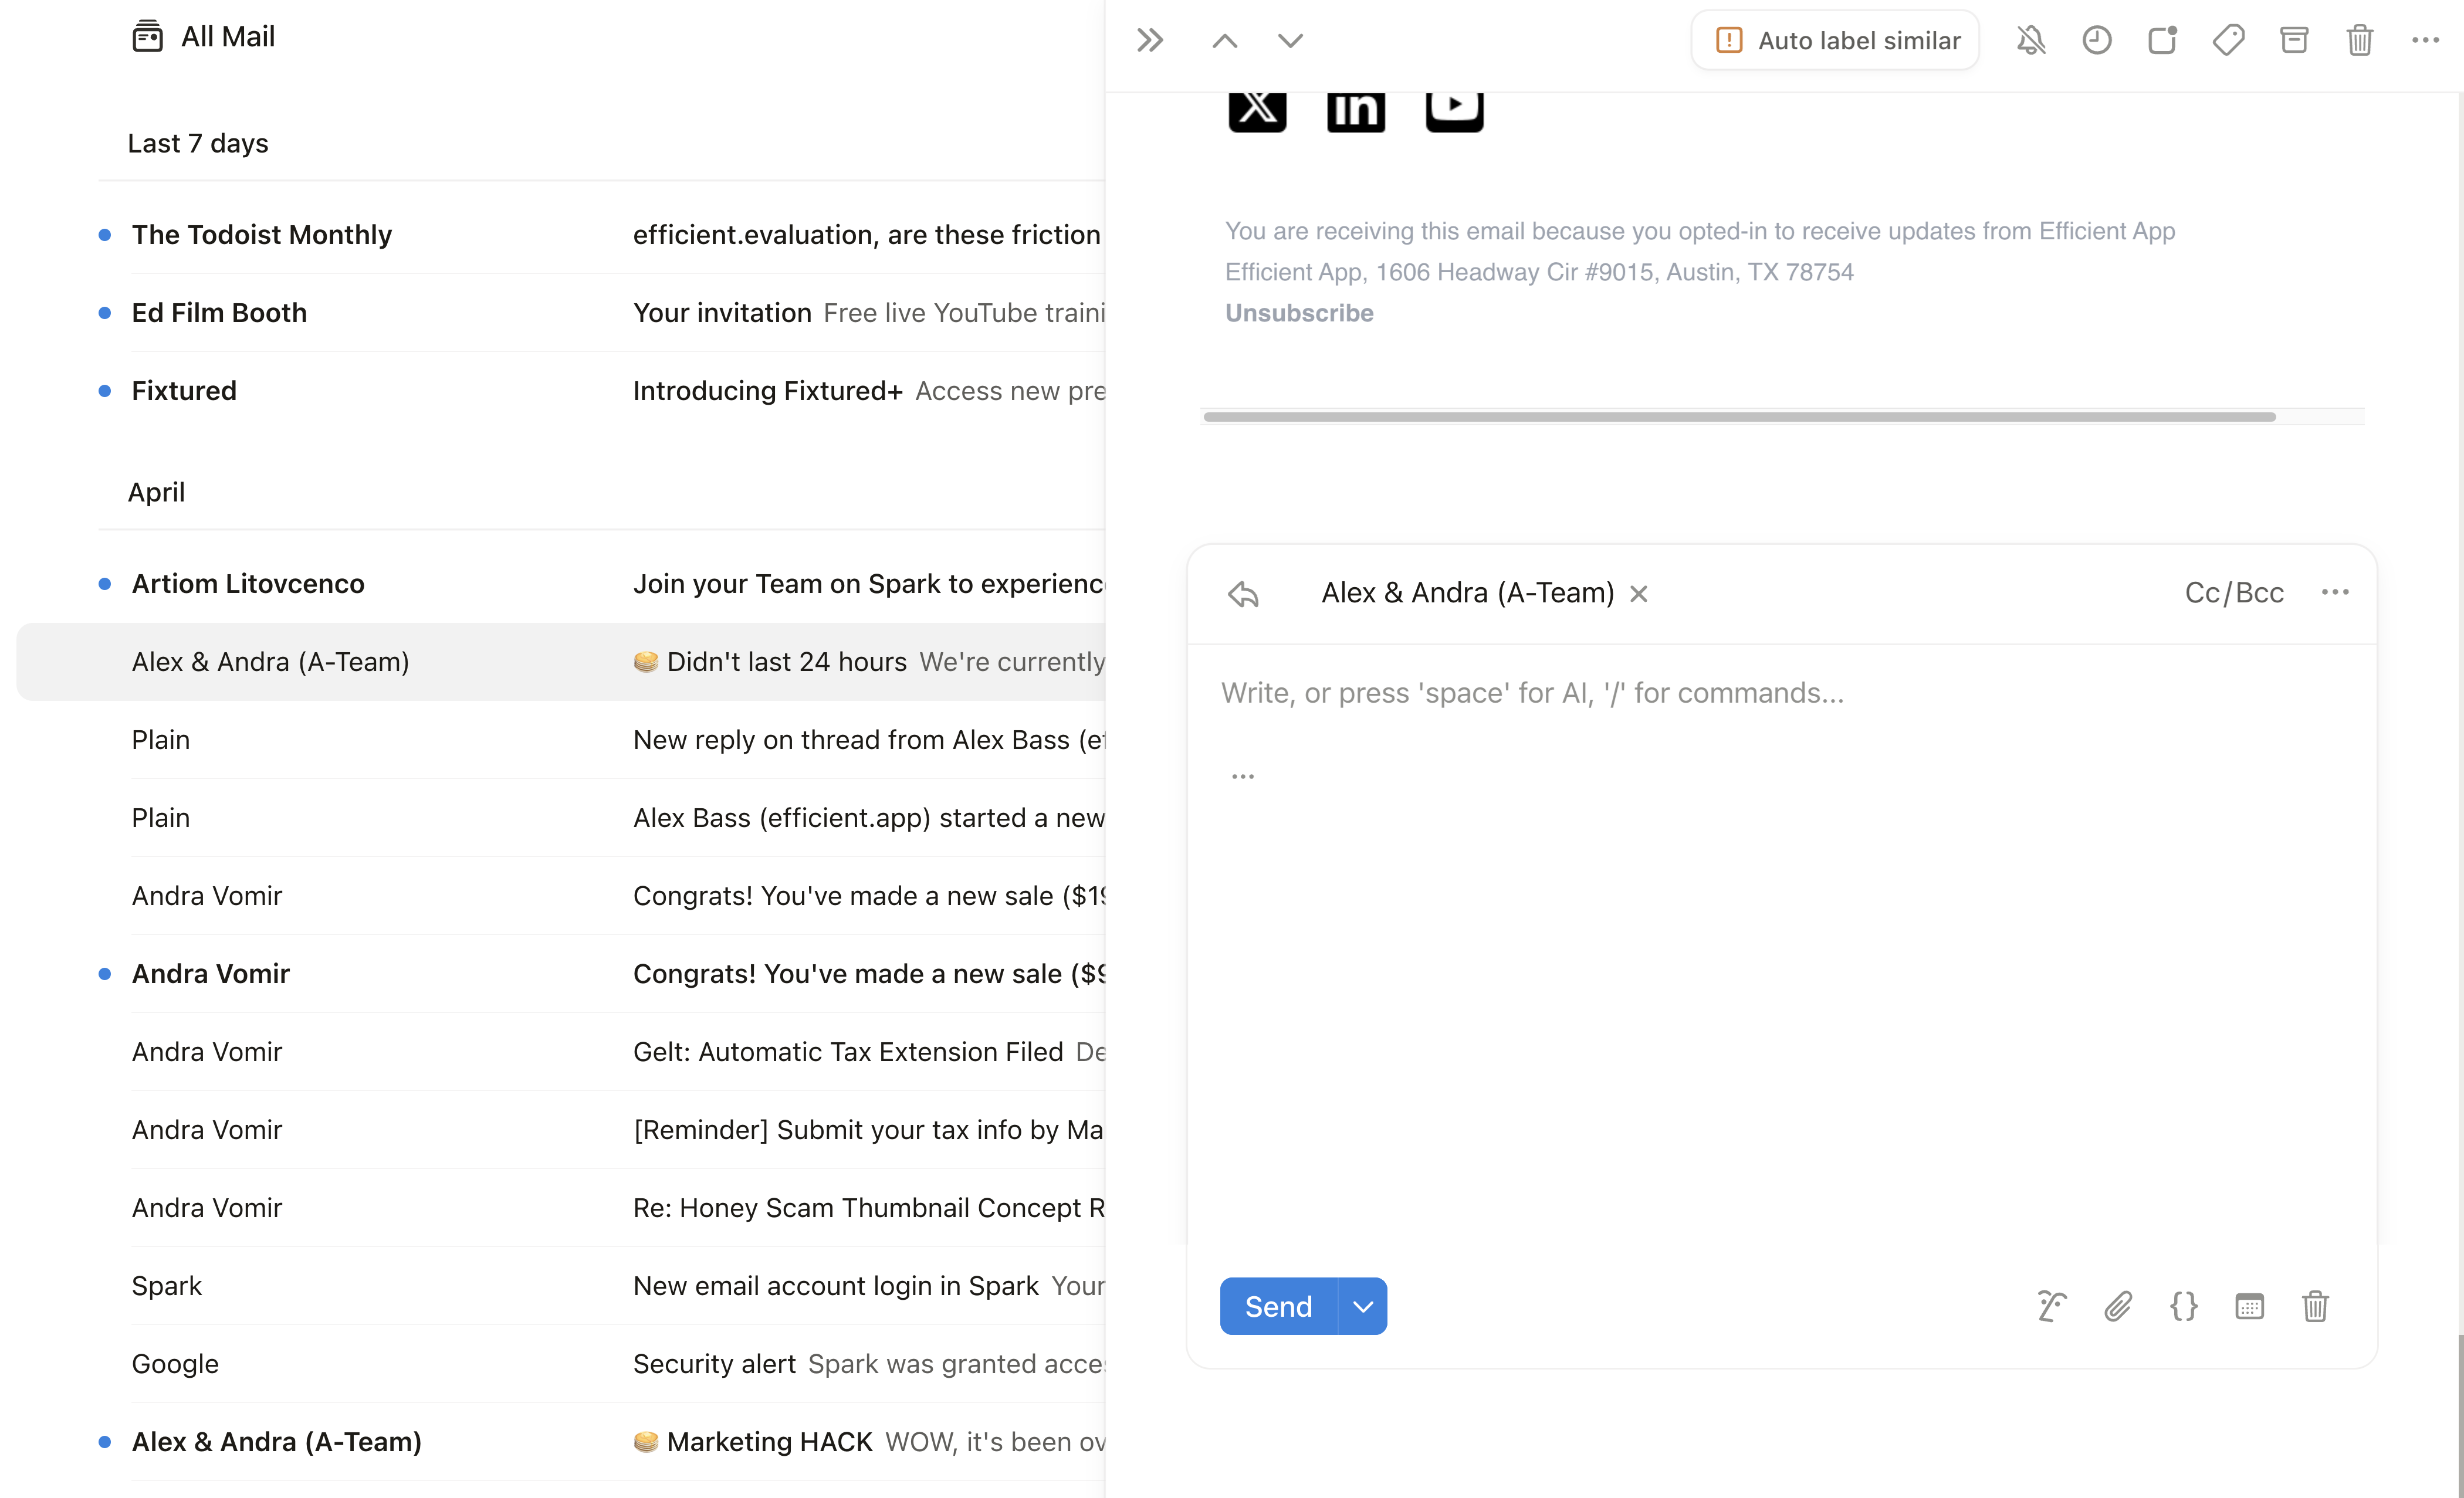The height and width of the screenshot is (1498, 2464).
Task: Snooze email with clock icon
Action: click(2097, 40)
